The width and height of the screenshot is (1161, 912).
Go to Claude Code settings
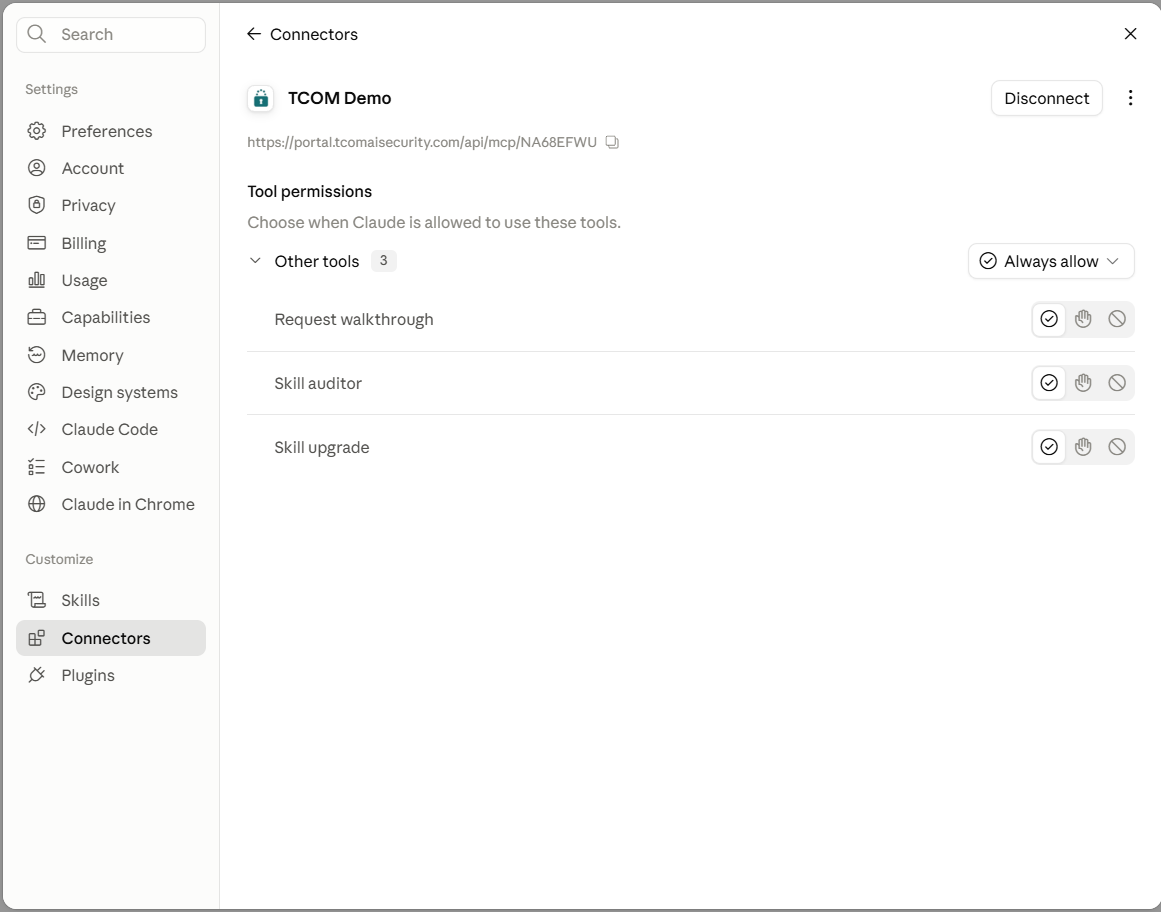point(111,429)
